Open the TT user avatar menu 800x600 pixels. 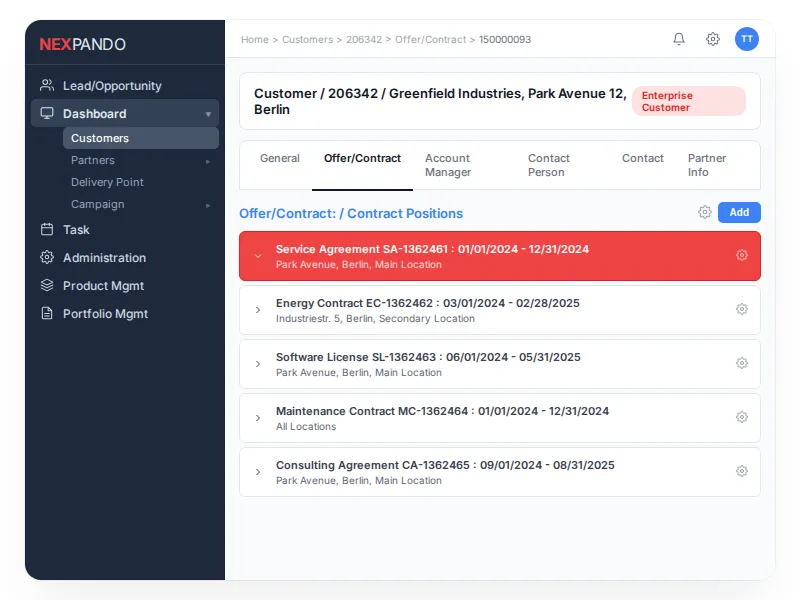tap(746, 39)
